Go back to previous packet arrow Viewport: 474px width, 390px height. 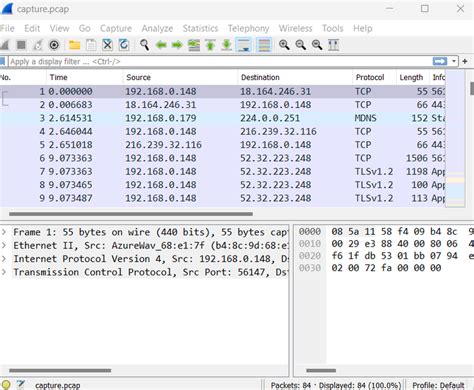click(x=161, y=45)
